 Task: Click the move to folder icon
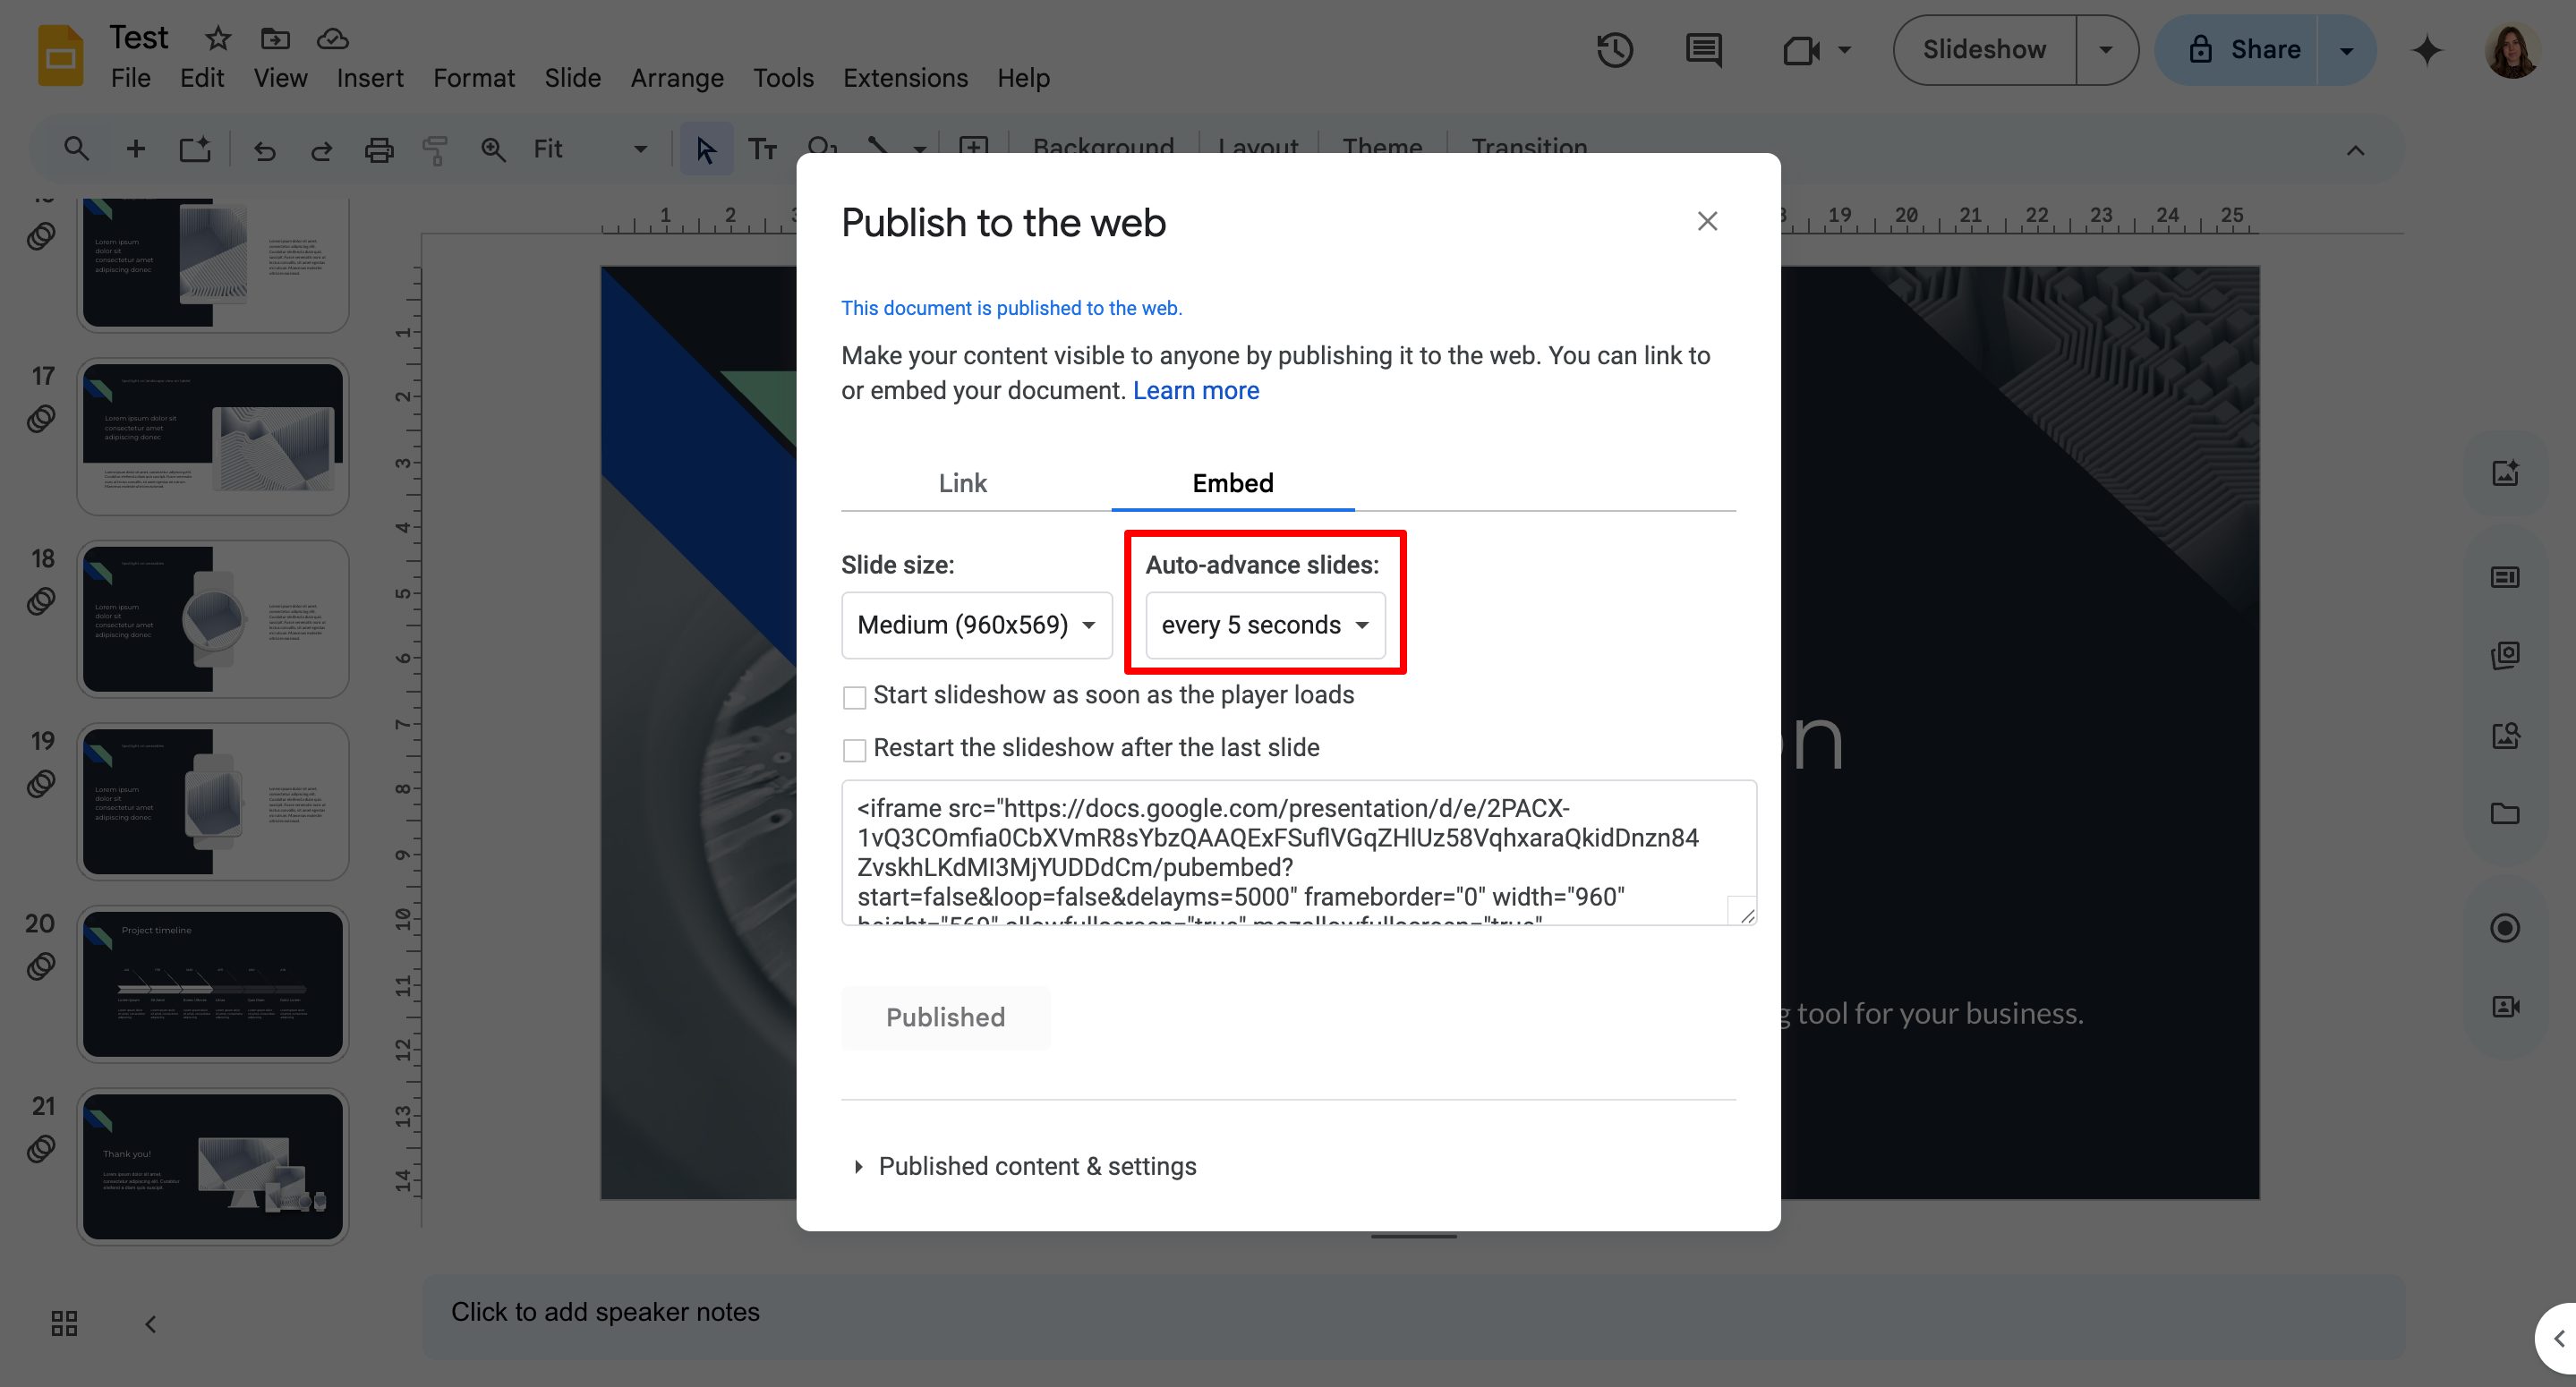pyautogui.click(x=275, y=38)
